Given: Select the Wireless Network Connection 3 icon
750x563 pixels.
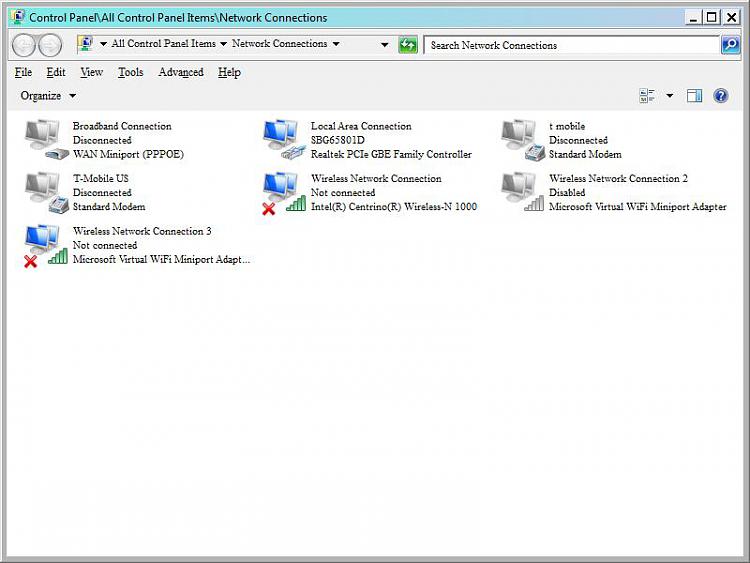Looking at the screenshot, I should [45, 245].
